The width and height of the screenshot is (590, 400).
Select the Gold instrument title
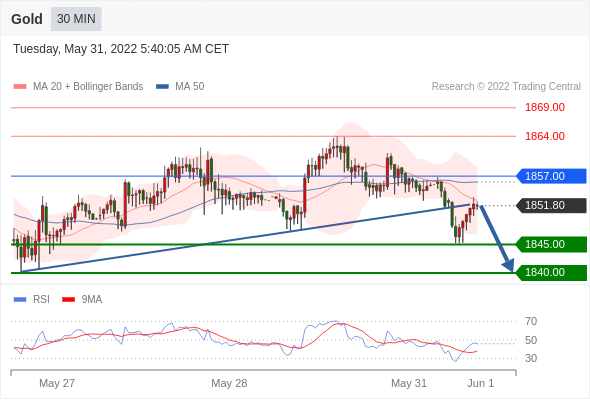[x=27, y=19]
